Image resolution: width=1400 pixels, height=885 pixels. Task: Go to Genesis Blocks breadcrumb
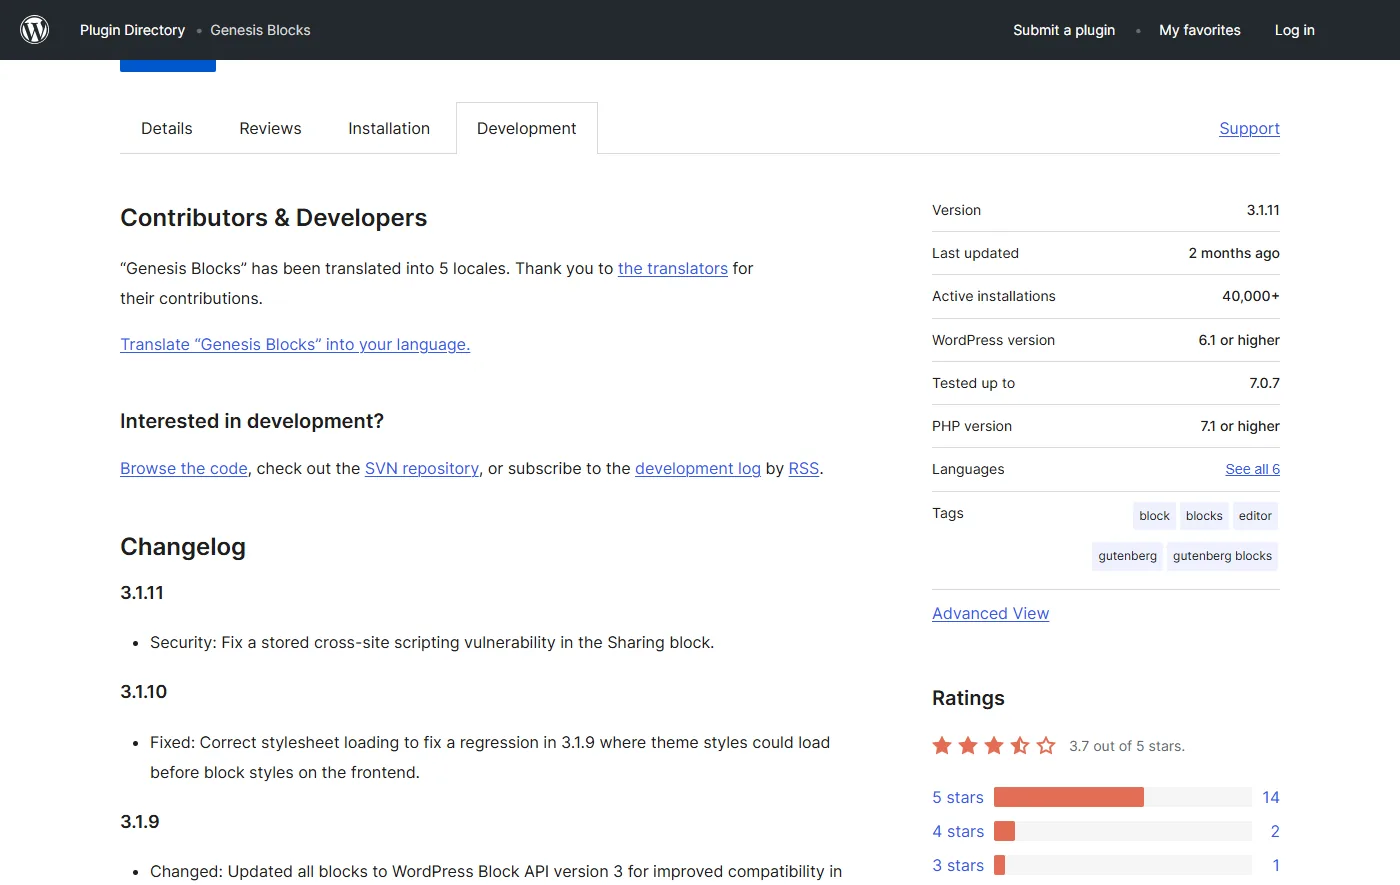260,30
